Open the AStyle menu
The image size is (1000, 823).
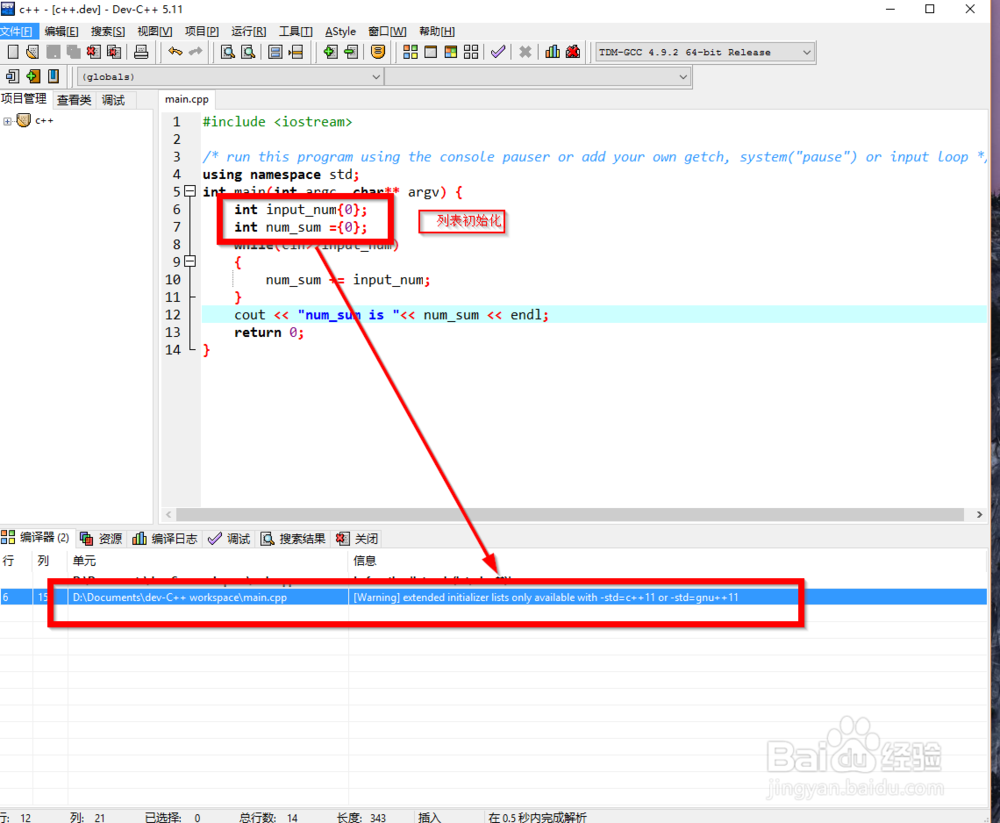340,31
